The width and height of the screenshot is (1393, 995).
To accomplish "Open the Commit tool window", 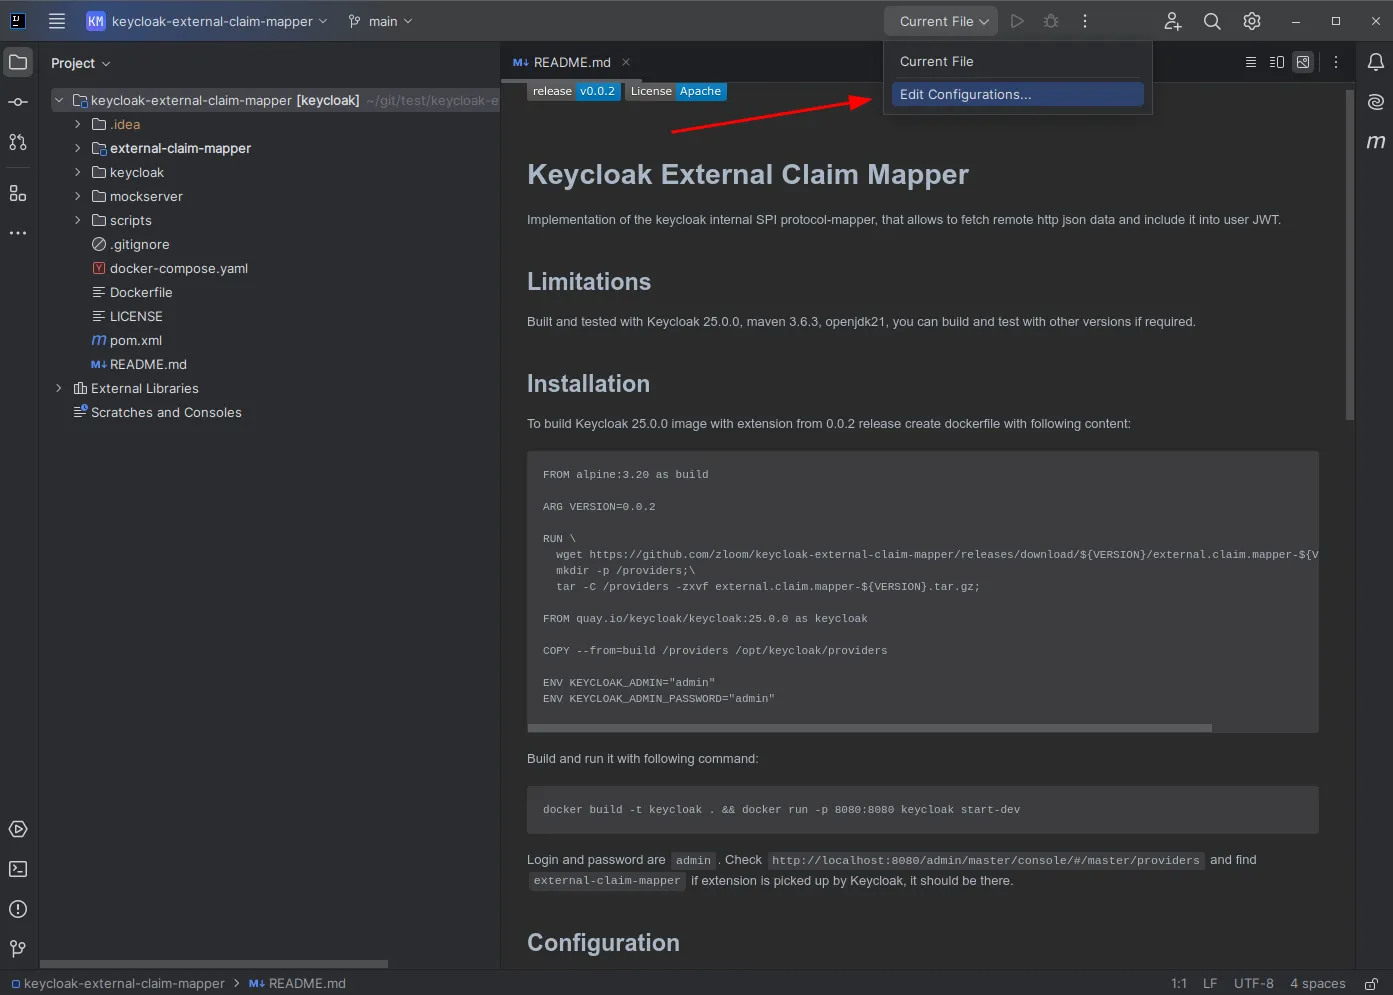I will (17, 101).
